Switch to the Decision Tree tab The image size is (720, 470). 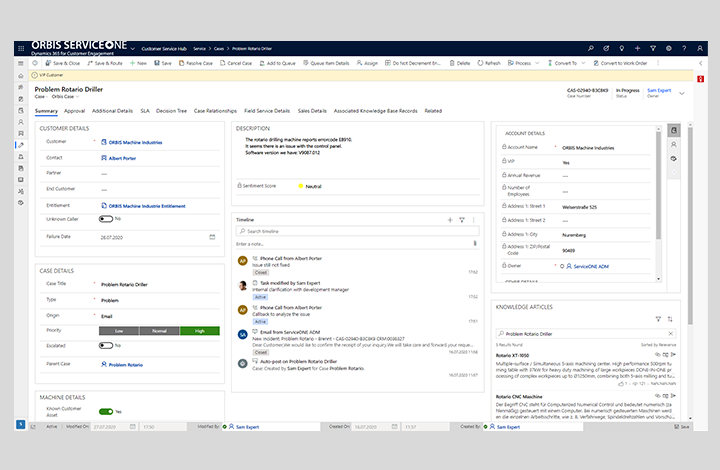pyautogui.click(x=173, y=111)
